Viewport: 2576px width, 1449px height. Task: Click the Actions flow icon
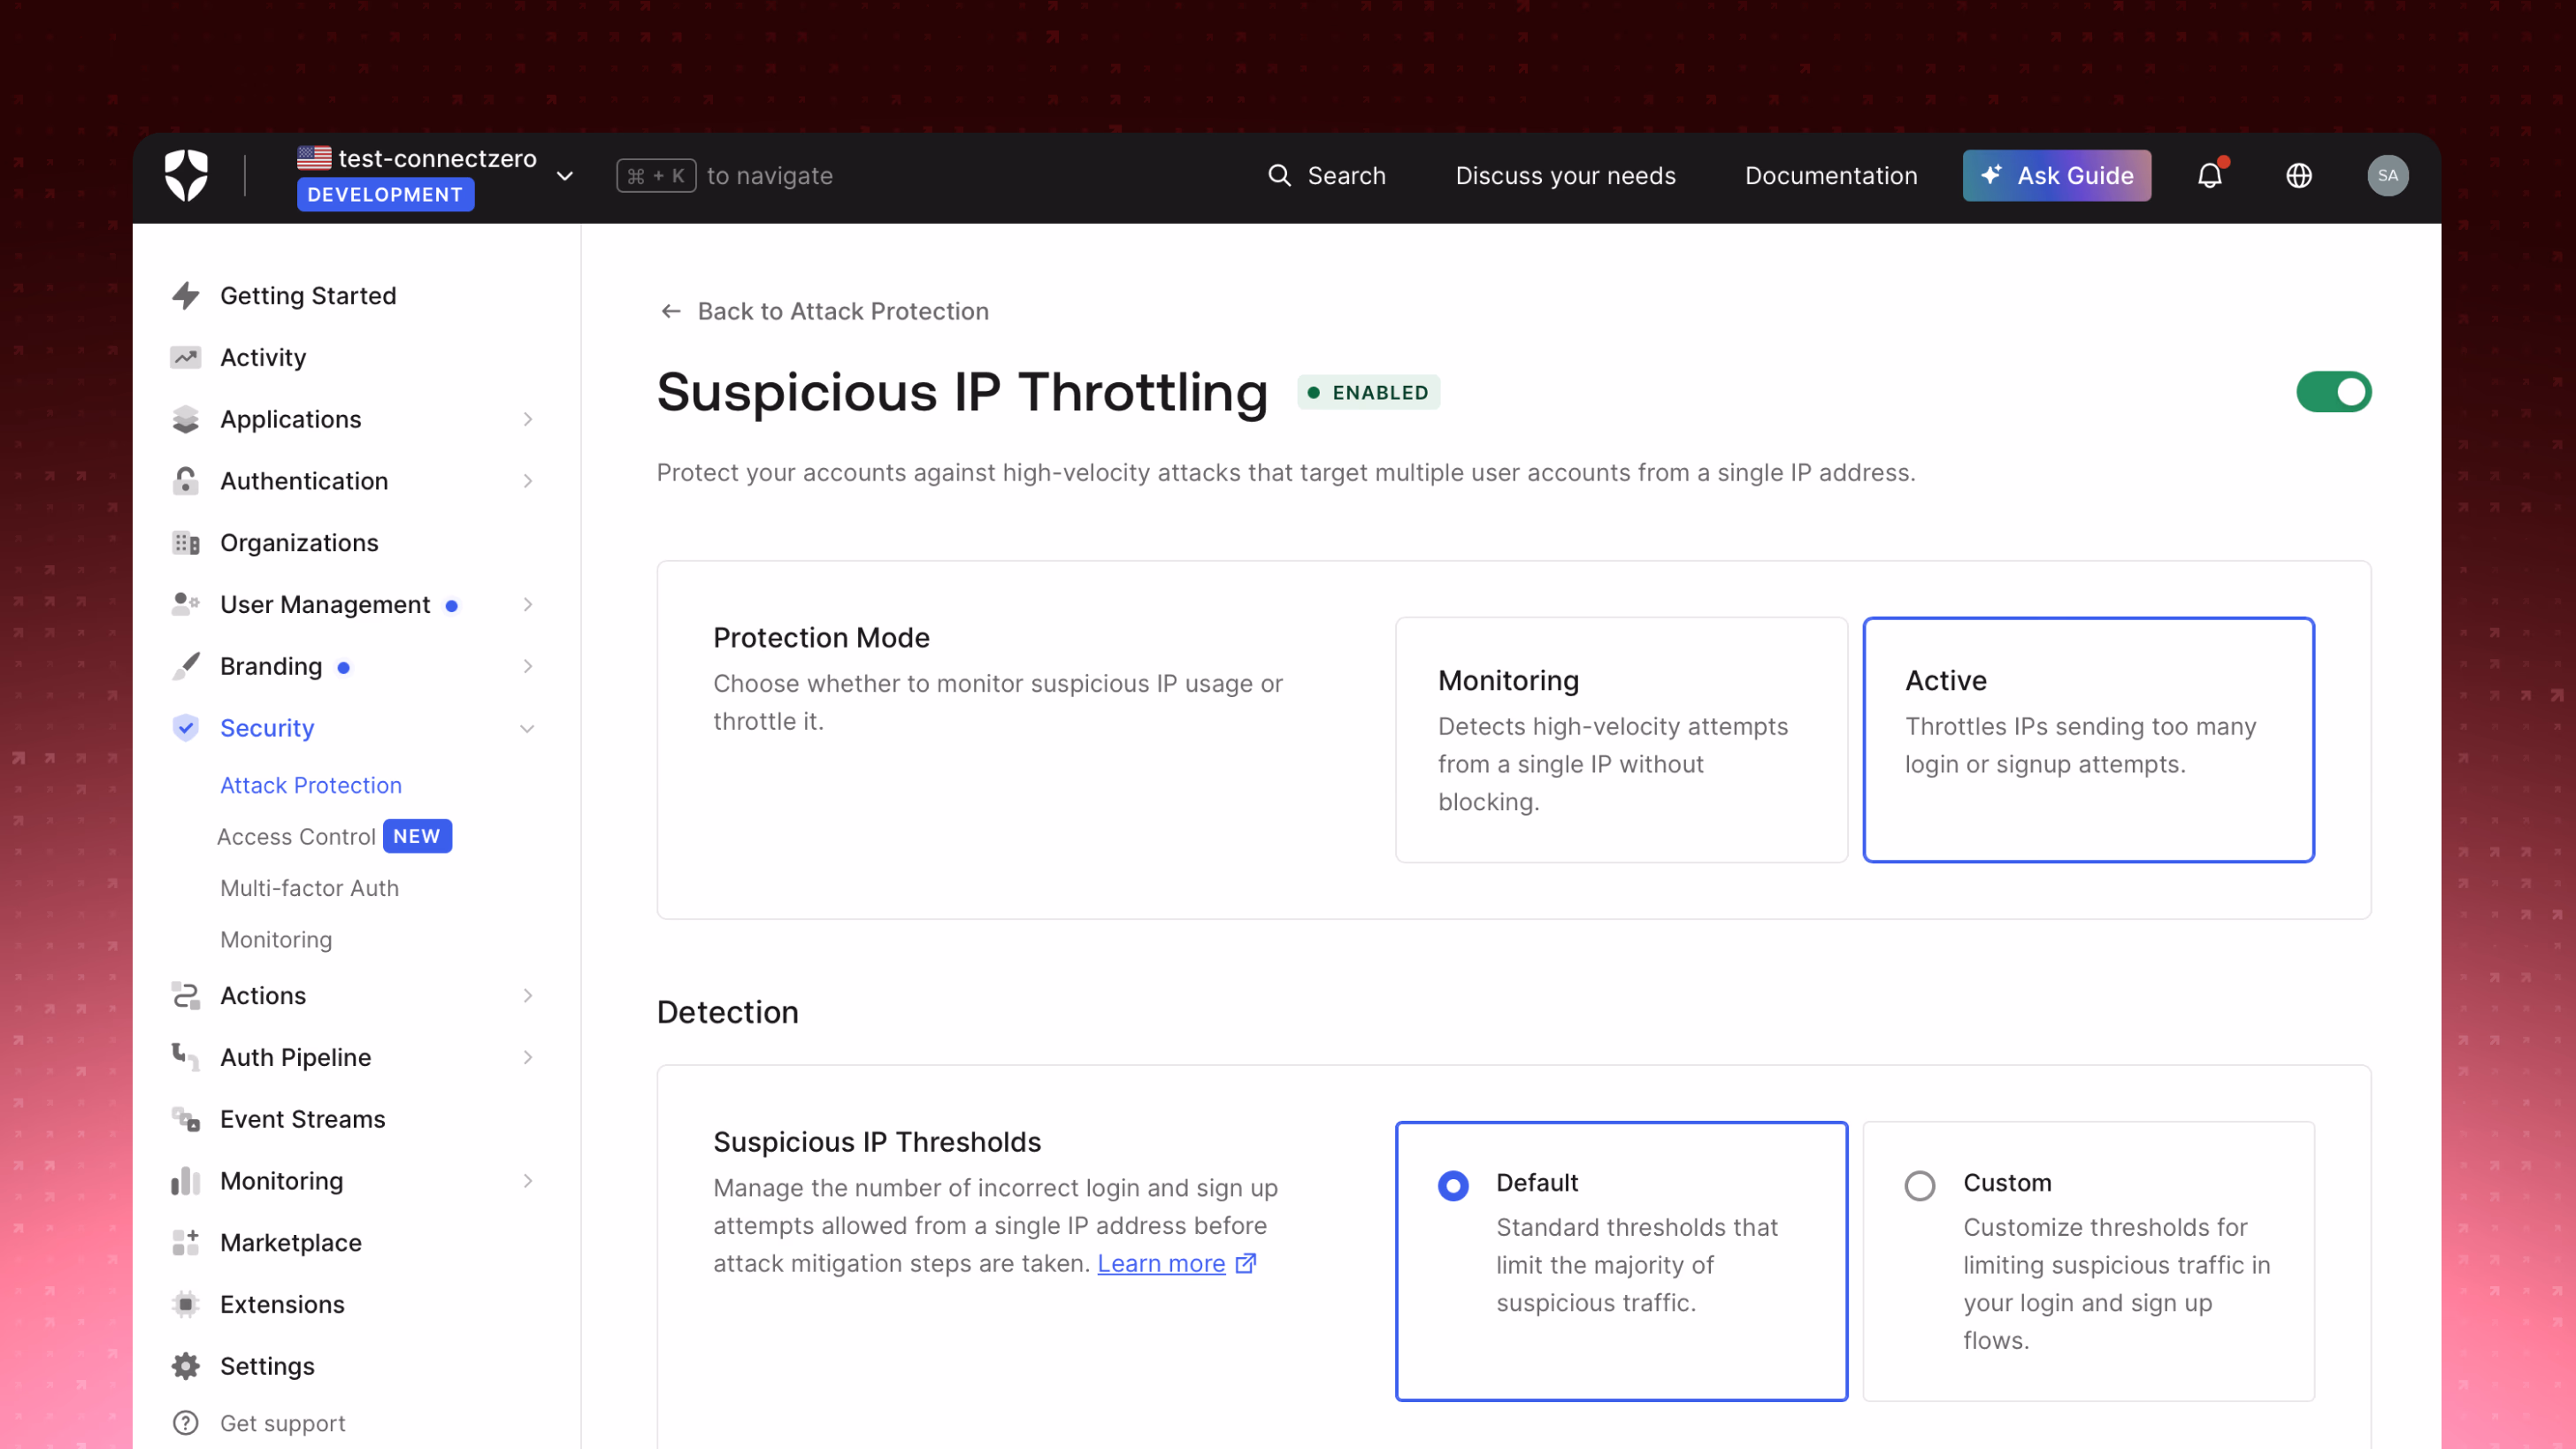pos(185,996)
